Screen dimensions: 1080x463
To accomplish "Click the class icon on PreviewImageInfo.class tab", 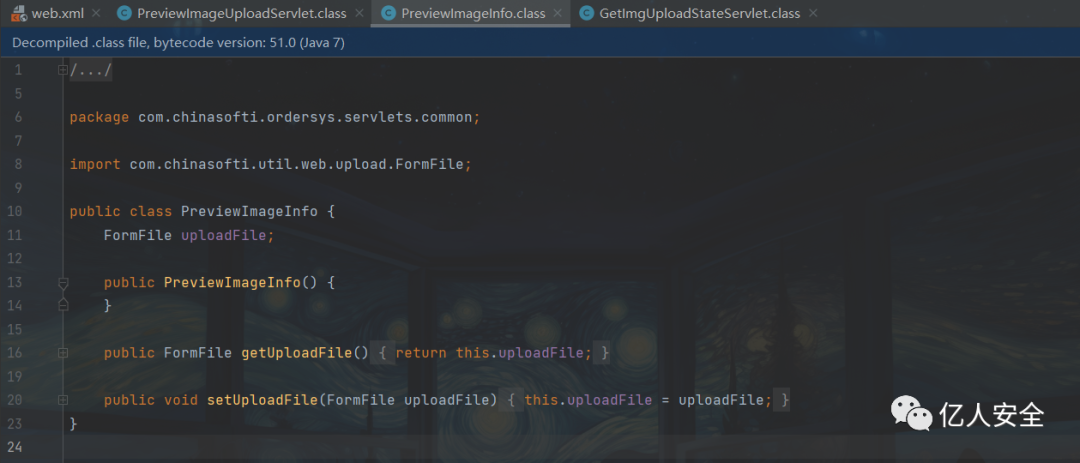I will [x=388, y=14].
